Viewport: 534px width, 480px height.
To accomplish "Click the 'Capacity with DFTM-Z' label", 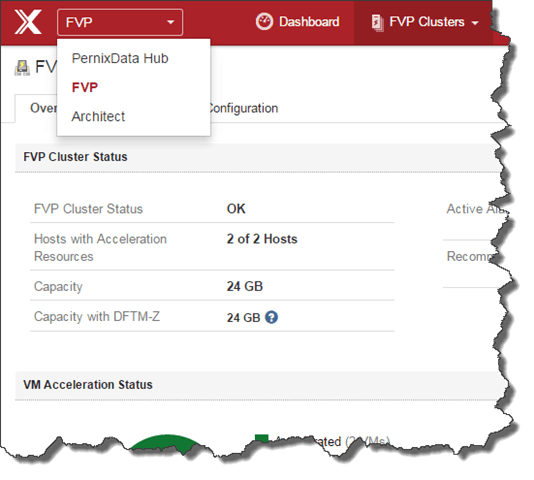I will pyautogui.click(x=97, y=317).
